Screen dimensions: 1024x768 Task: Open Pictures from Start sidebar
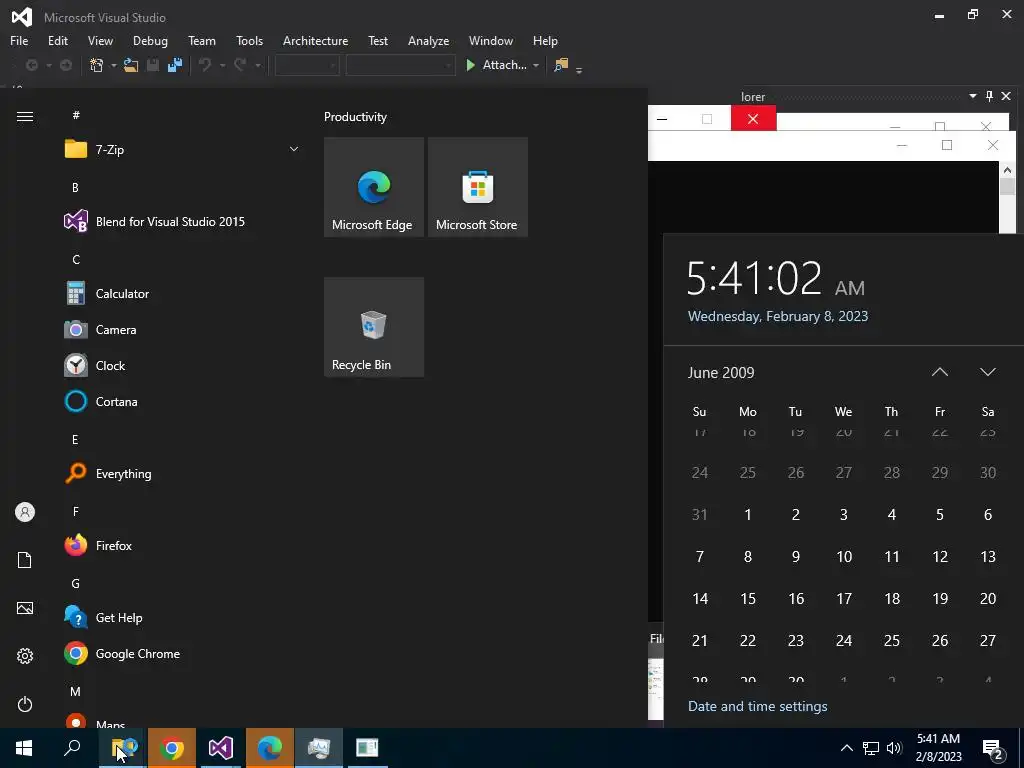click(x=25, y=608)
